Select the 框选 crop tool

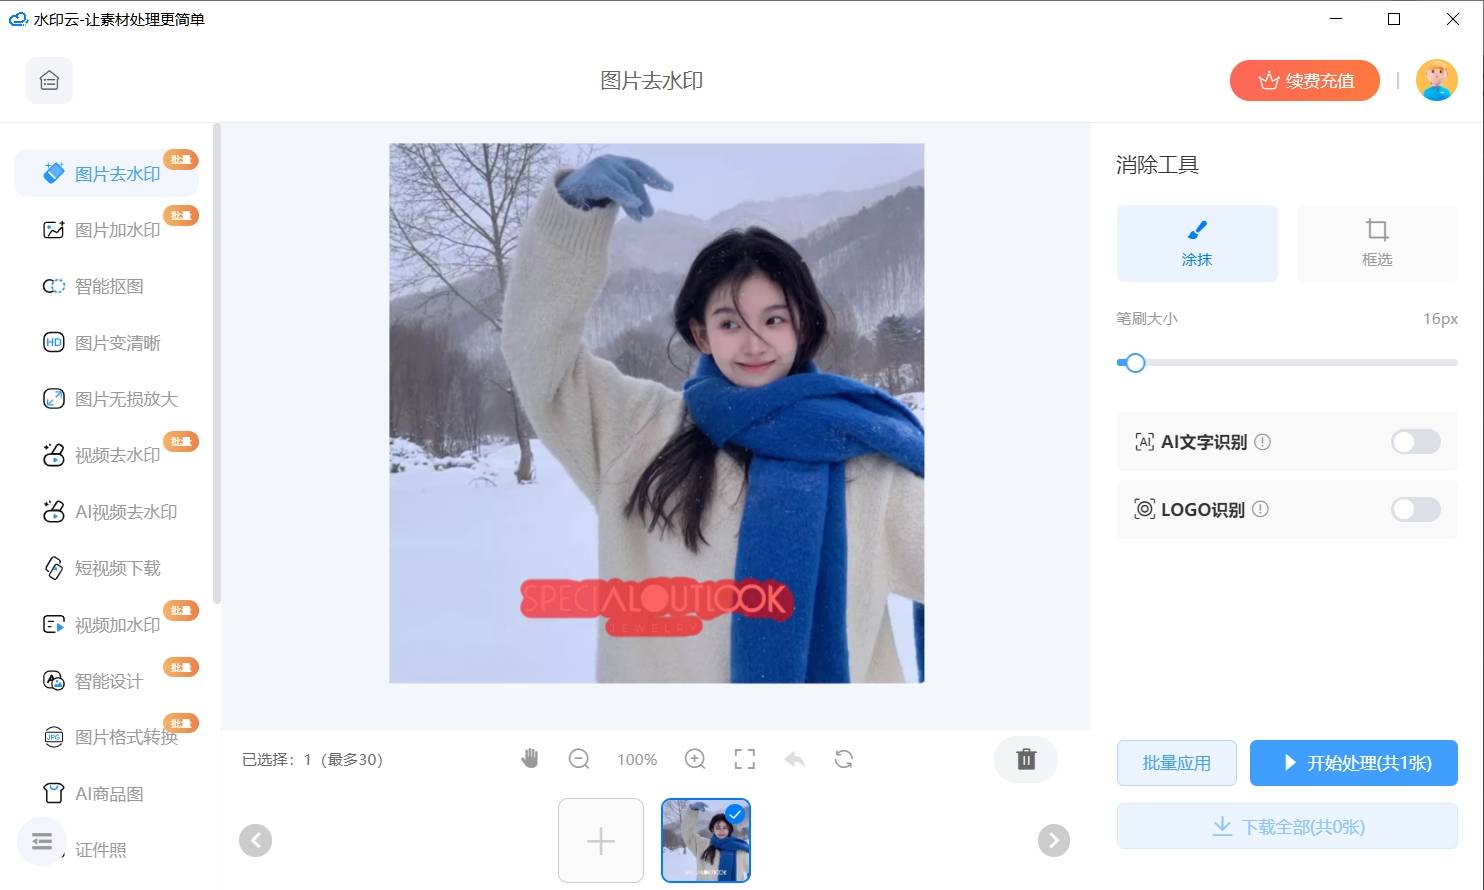click(x=1377, y=243)
